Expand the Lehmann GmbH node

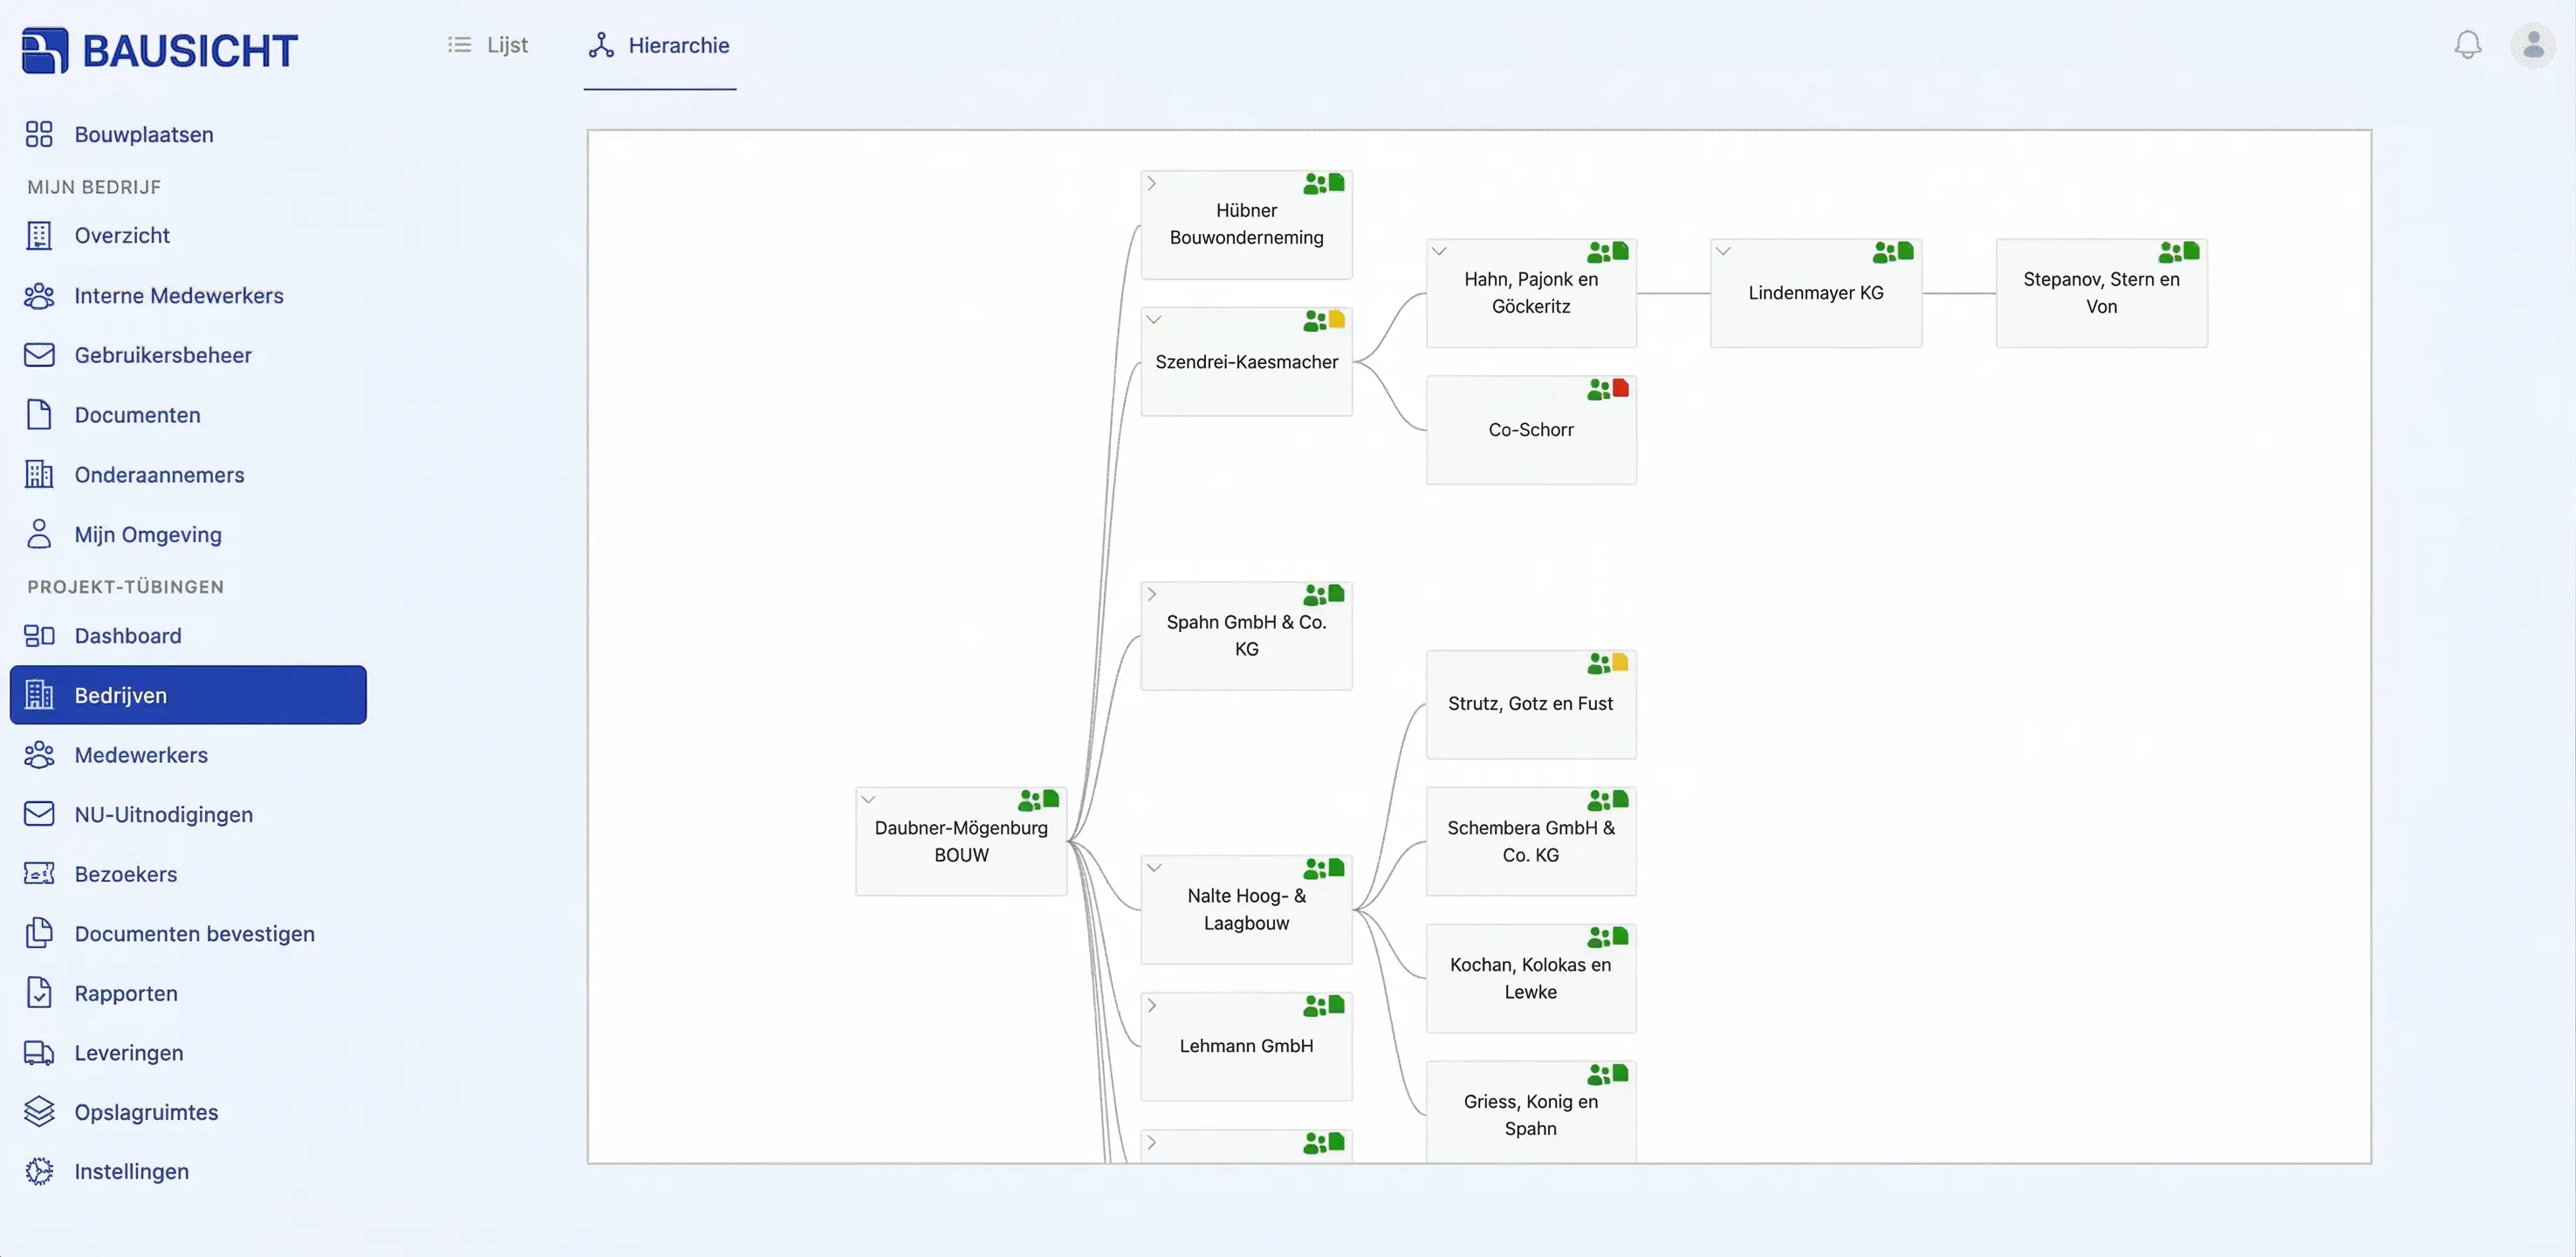tap(1152, 1005)
